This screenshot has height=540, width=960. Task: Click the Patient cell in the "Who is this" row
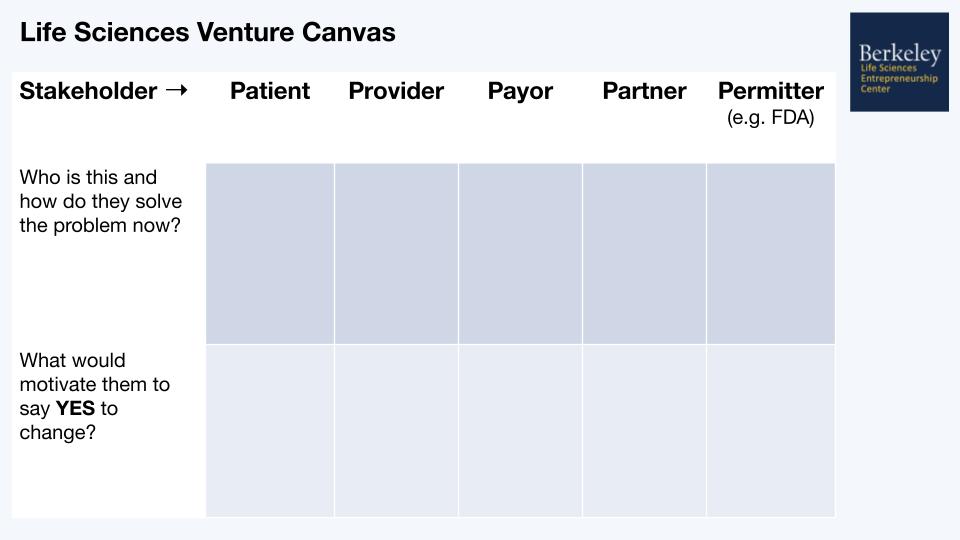point(270,254)
